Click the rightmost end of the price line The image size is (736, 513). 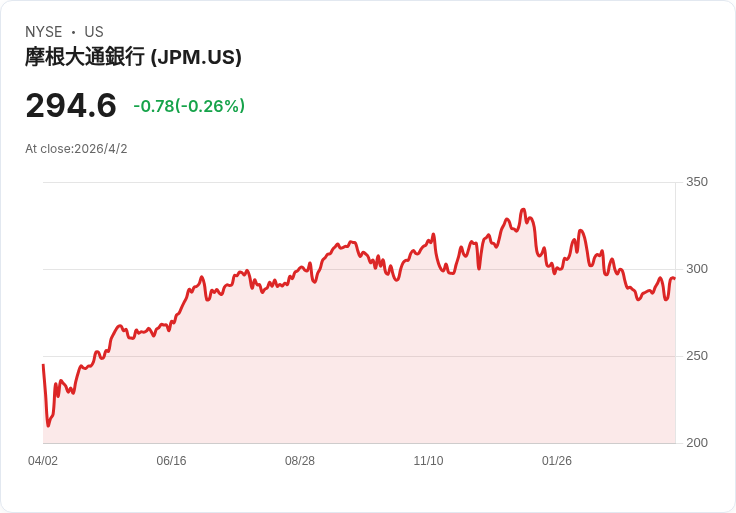click(x=674, y=278)
